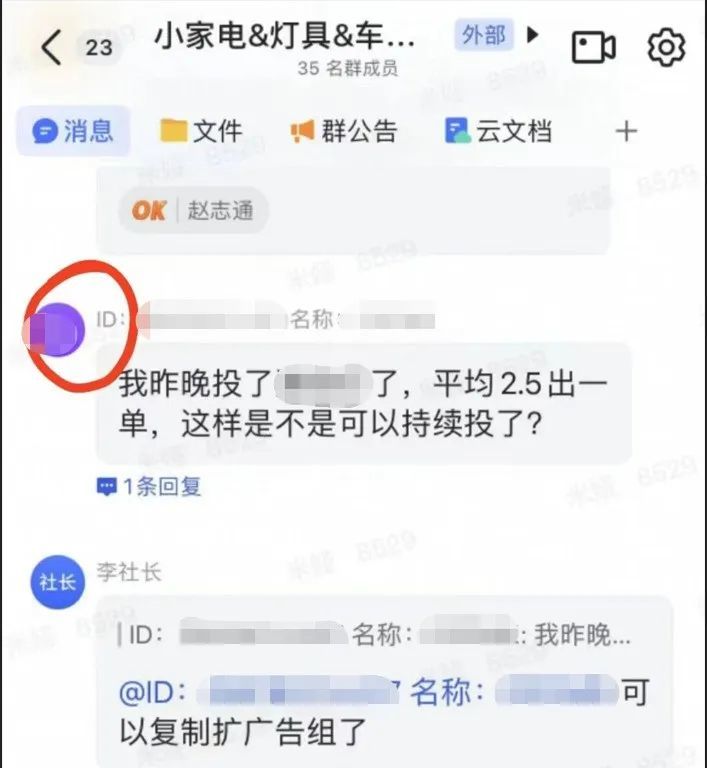Open the quoted message in 李社长's reply
The height and width of the screenshot is (768, 707).
pos(375,635)
